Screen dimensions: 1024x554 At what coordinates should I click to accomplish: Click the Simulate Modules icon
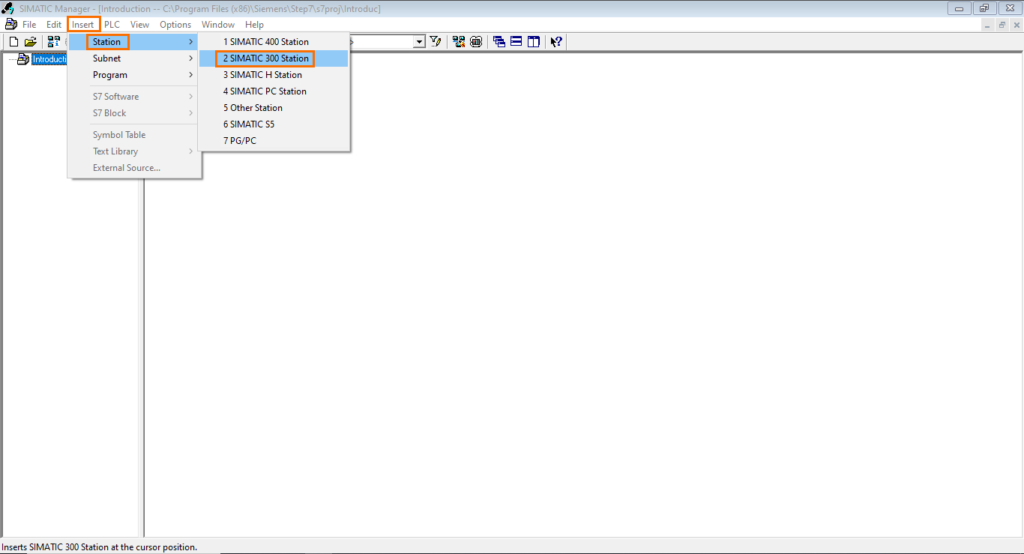pos(475,42)
